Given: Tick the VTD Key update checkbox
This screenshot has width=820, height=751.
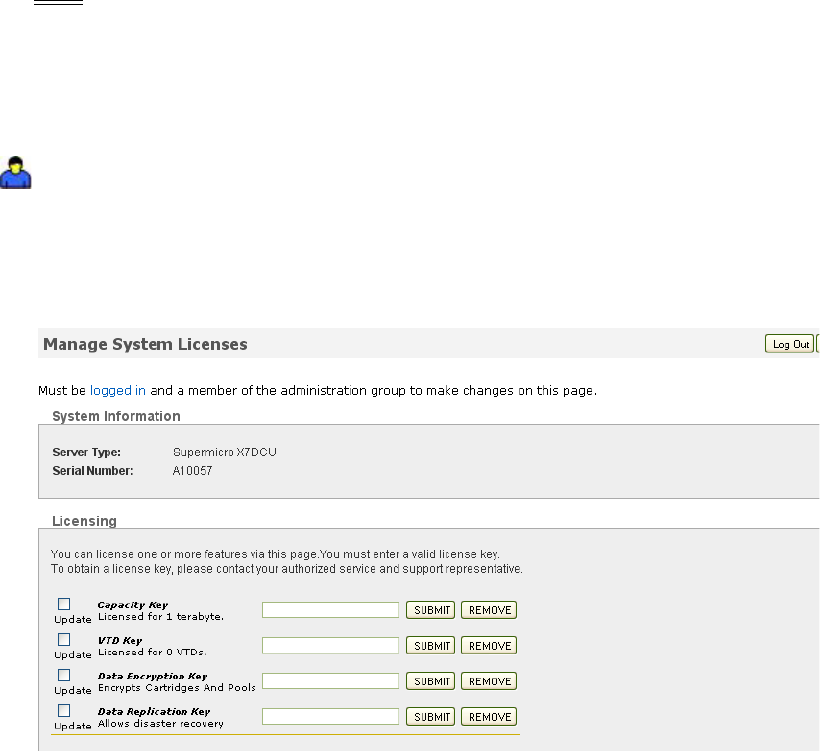Looking at the screenshot, I should pyautogui.click(x=64, y=639).
